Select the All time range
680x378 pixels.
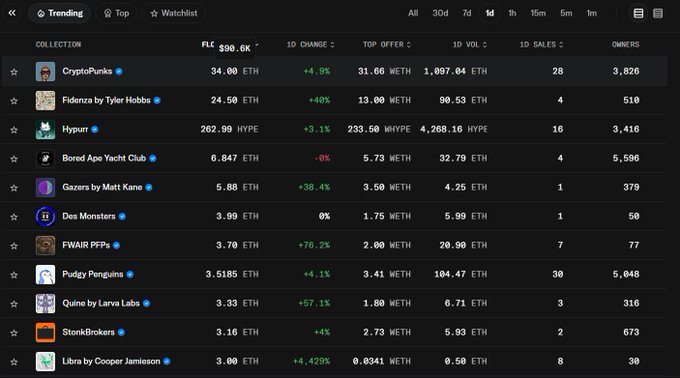413,13
